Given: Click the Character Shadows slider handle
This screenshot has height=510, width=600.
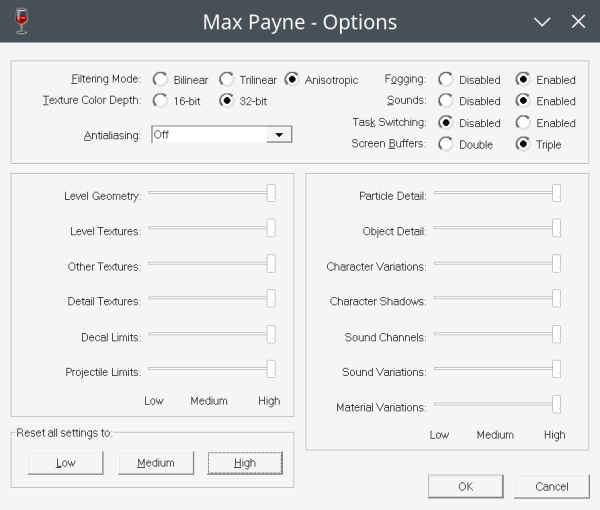Looking at the screenshot, I should click(x=556, y=298).
